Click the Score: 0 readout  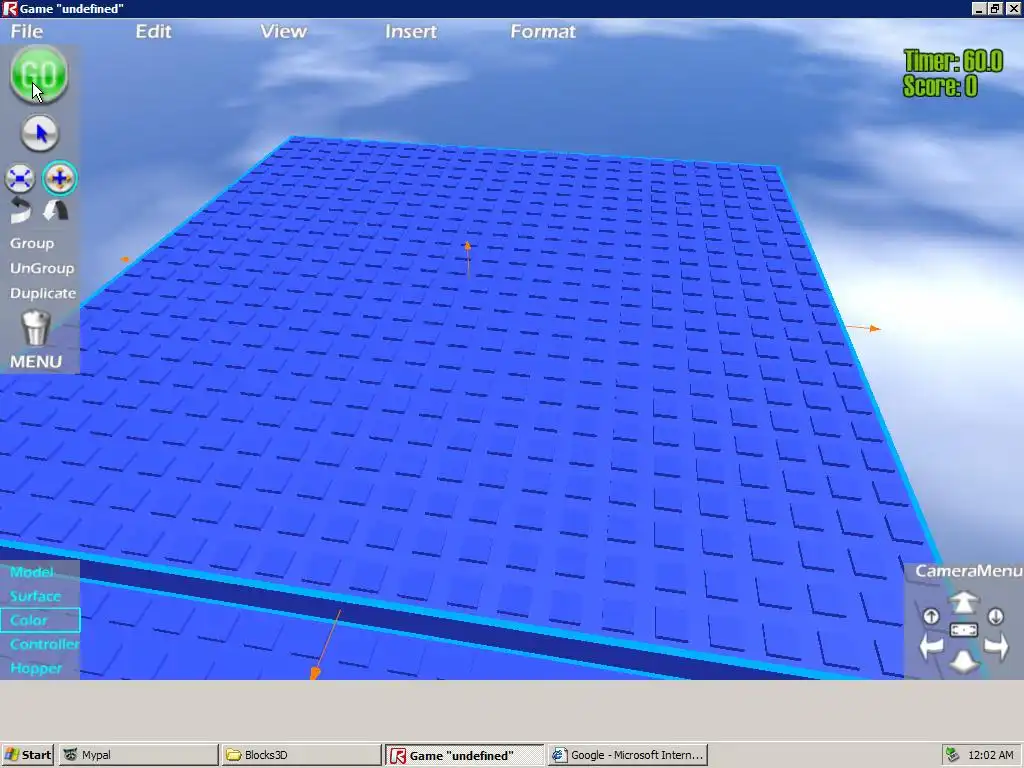[x=940, y=86]
